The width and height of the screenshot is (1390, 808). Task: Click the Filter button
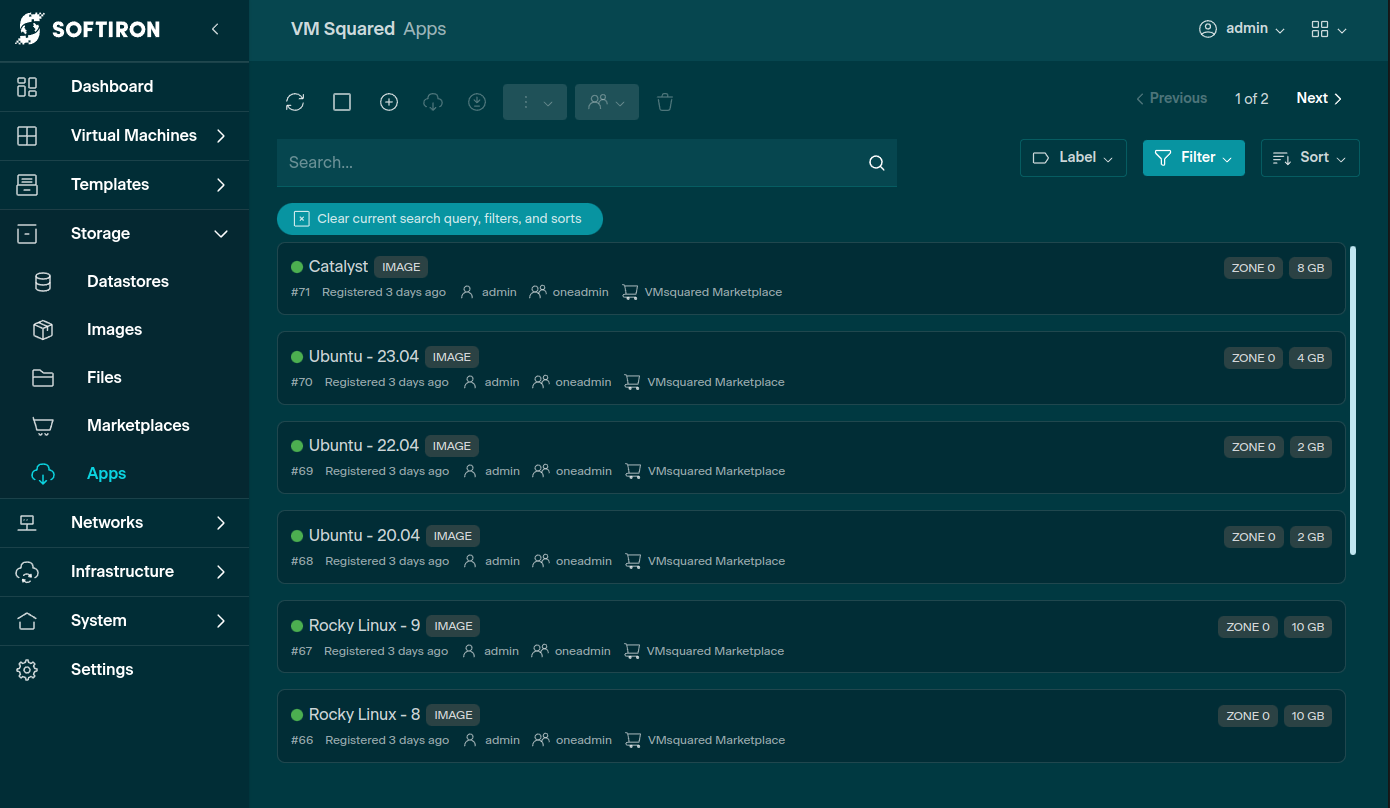[x=1193, y=158]
